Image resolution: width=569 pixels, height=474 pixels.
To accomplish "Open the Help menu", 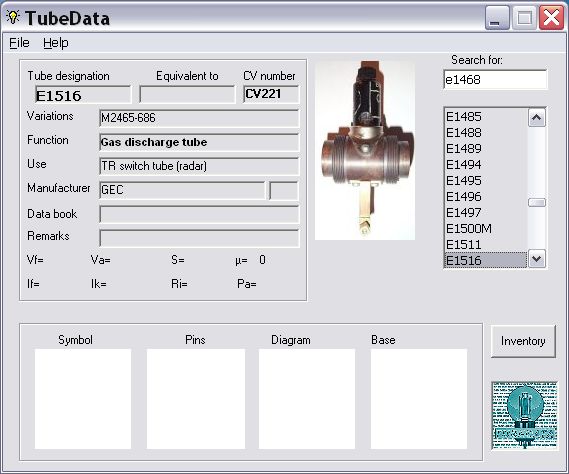I will coord(56,43).
